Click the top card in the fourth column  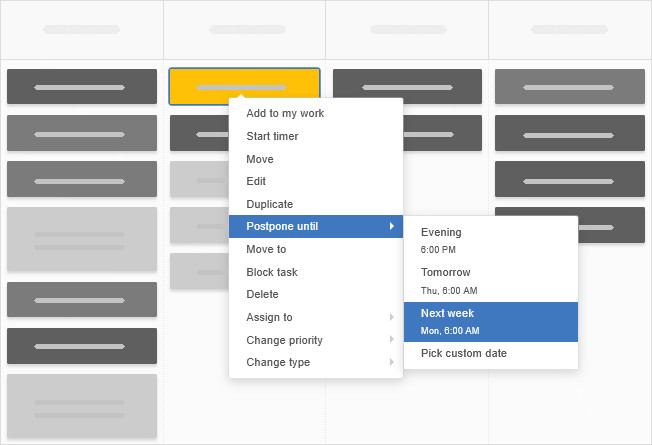pos(569,87)
